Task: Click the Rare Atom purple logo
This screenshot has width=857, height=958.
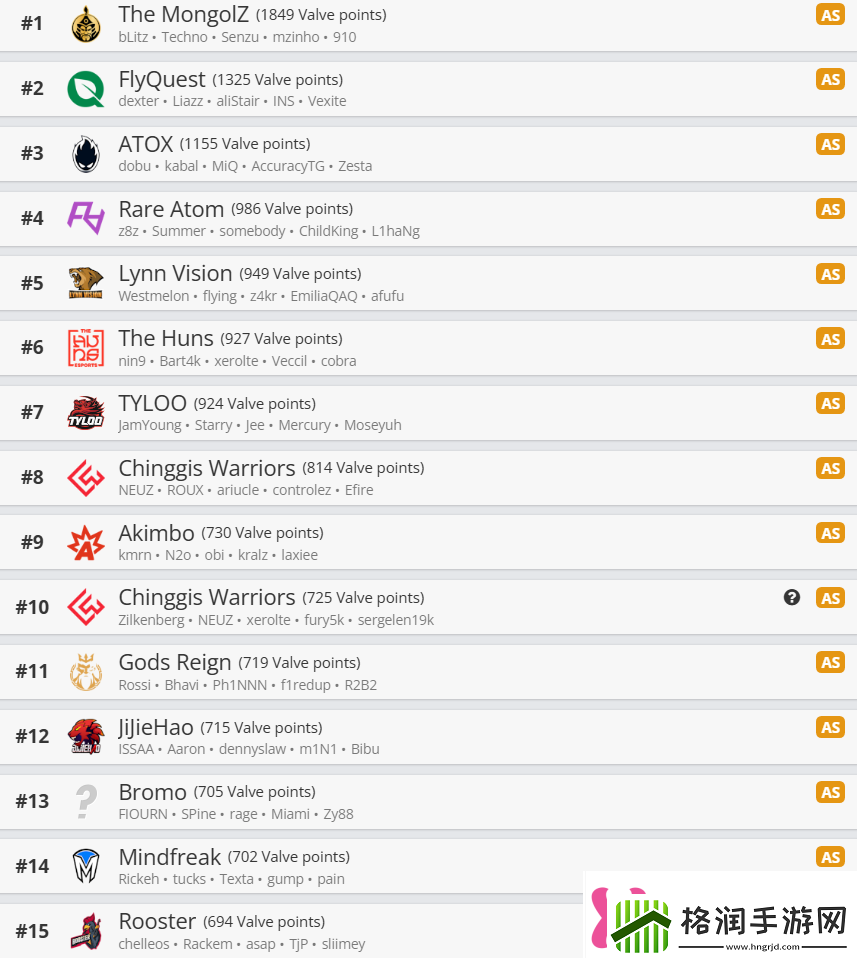Action: point(86,218)
